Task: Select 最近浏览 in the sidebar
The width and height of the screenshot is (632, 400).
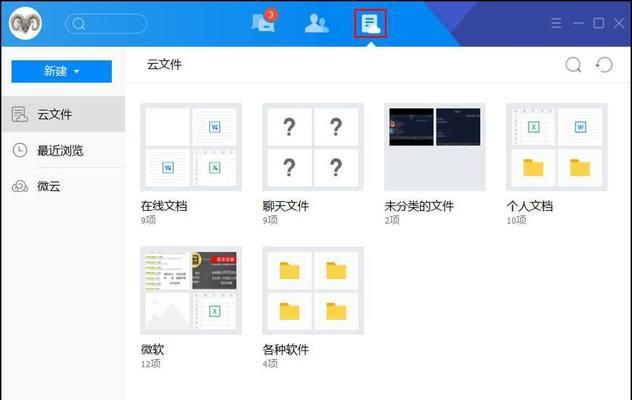Action: tap(63, 150)
